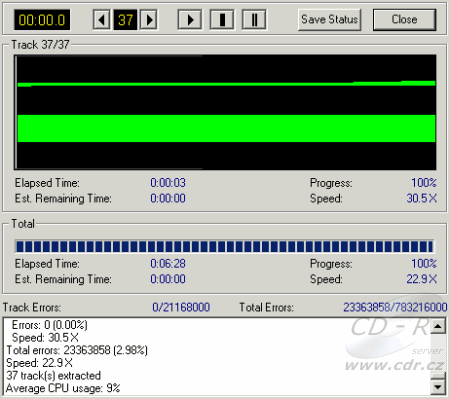
Task: Click the Total blue progress bar
Action: (x=224, y=246)
